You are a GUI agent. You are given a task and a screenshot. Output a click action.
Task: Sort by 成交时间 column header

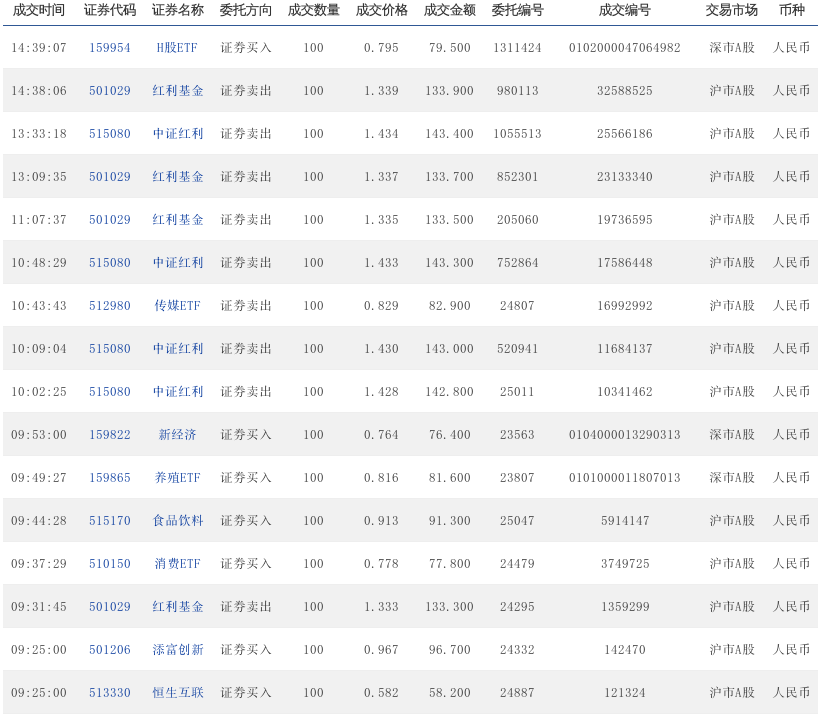[38, 11]
